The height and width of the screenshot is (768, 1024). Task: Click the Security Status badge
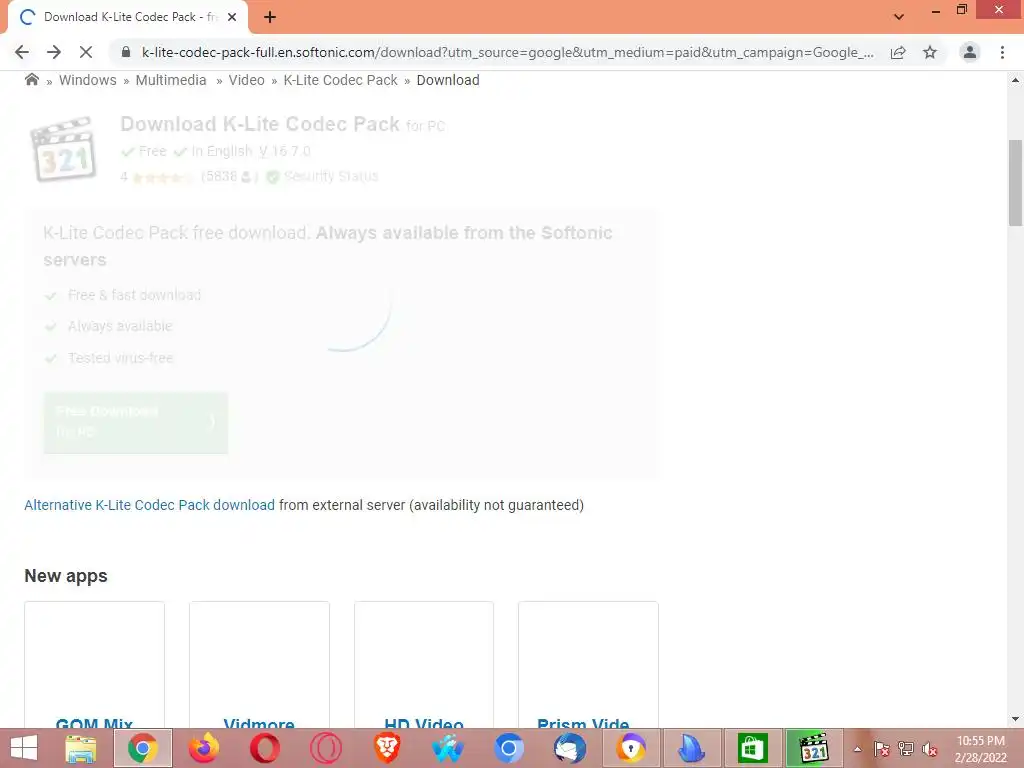(x=323, y=176)
